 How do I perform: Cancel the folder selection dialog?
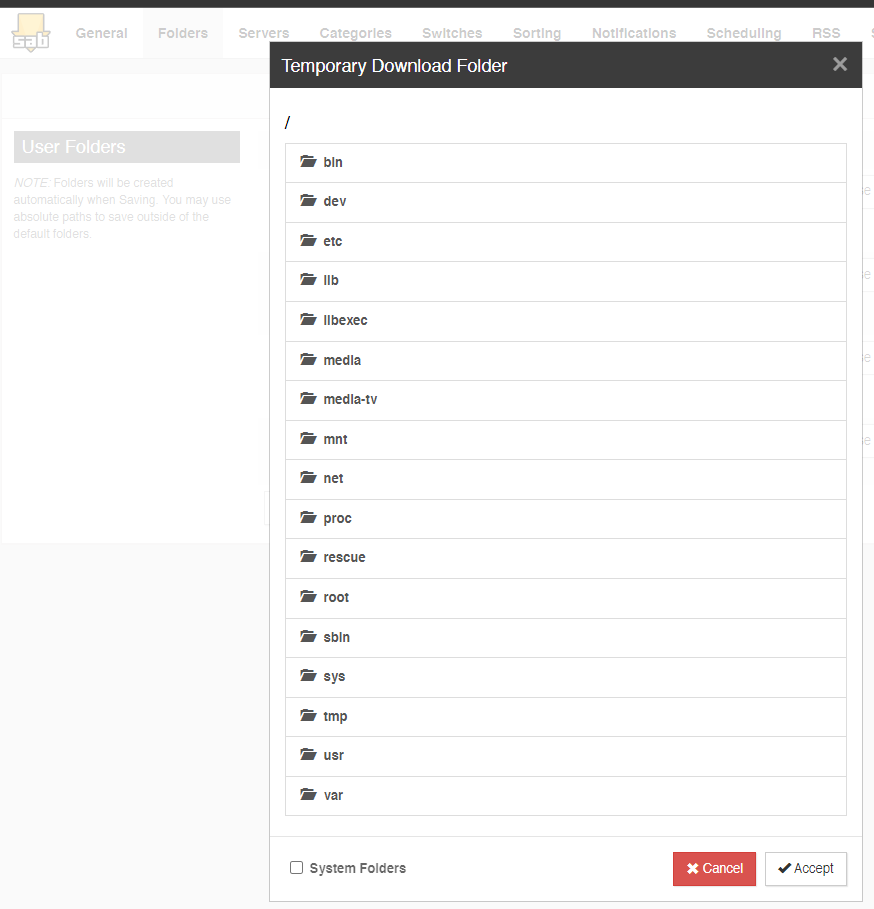[714, 868]
